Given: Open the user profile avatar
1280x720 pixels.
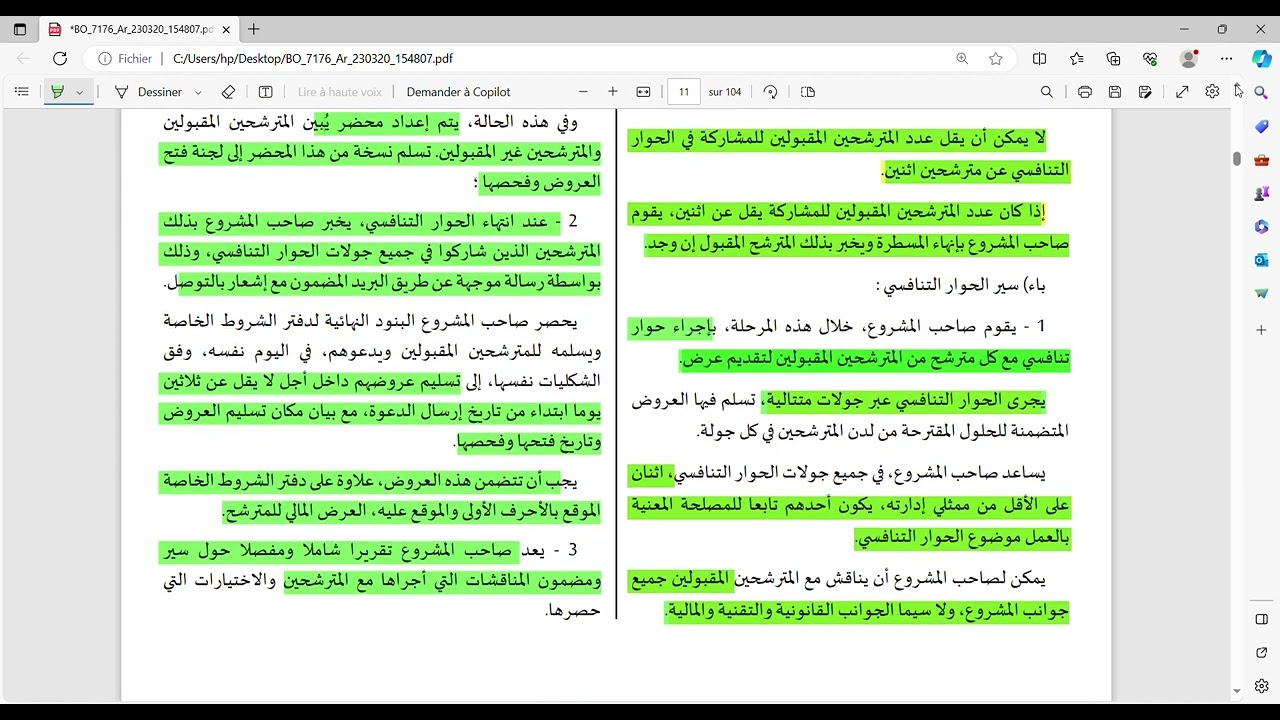Looking at the screenshot, I should pos(1189,59).
